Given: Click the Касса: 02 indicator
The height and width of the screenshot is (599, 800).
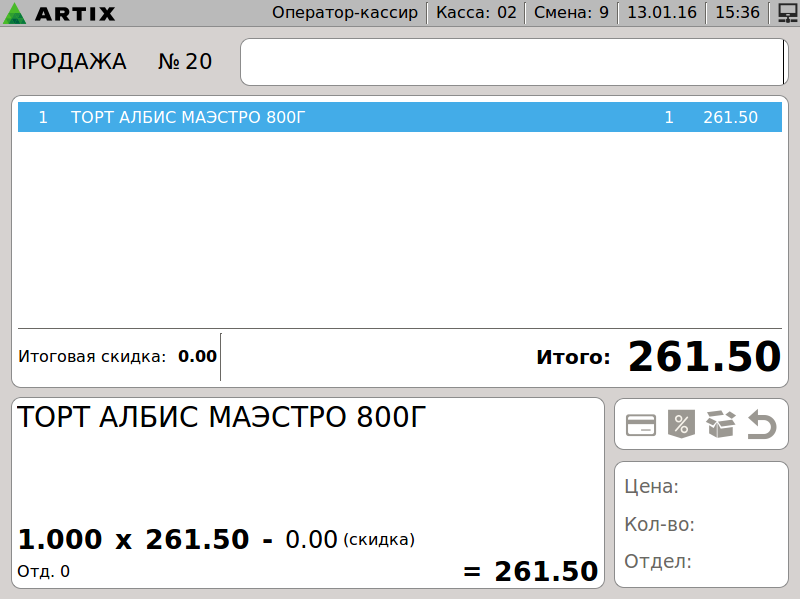Looking at the screenshot, I should tap(477, 13).
